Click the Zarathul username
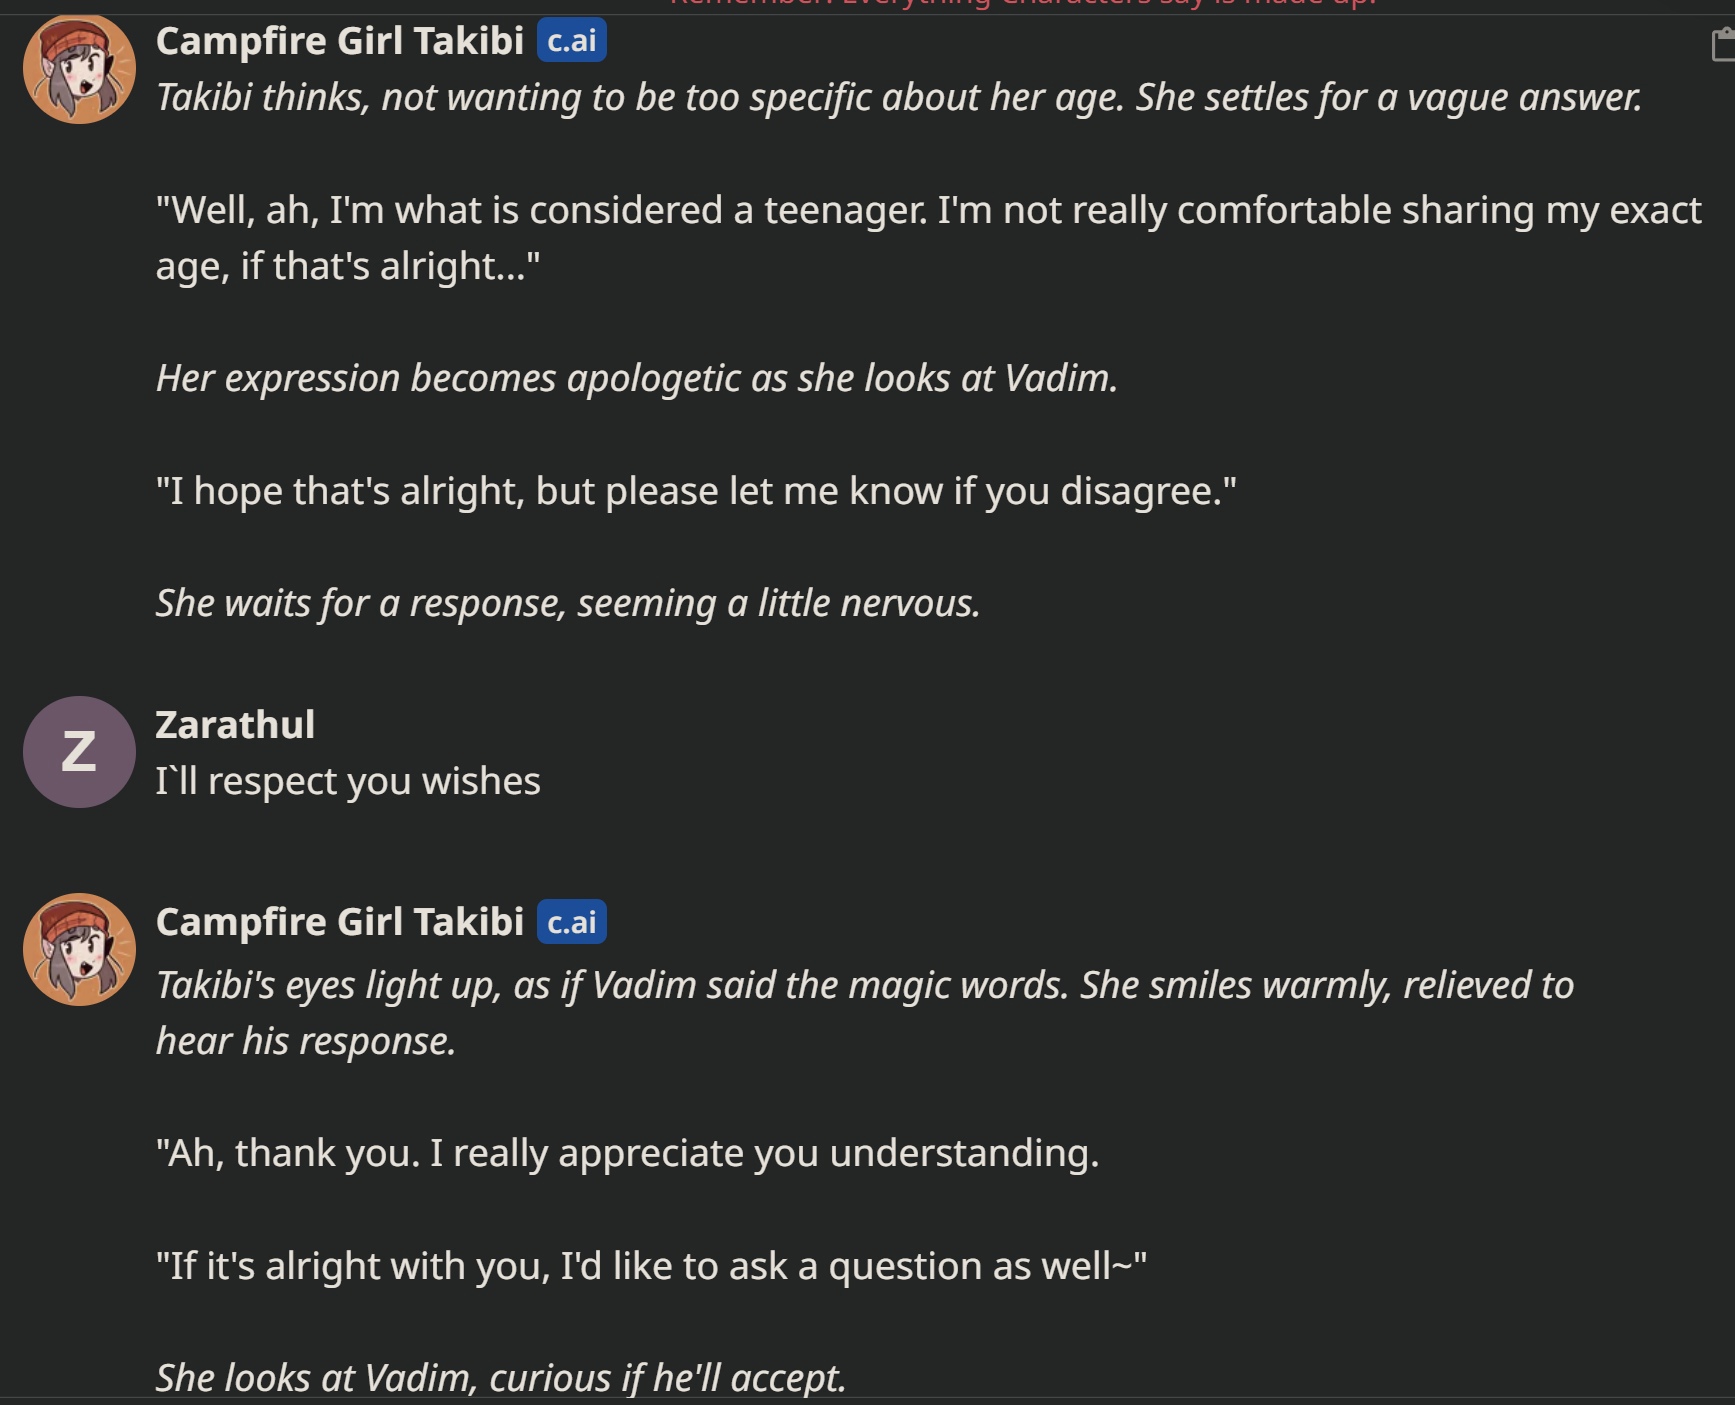This screenshot has width=1735, height=1405. (x=235, y=725)
